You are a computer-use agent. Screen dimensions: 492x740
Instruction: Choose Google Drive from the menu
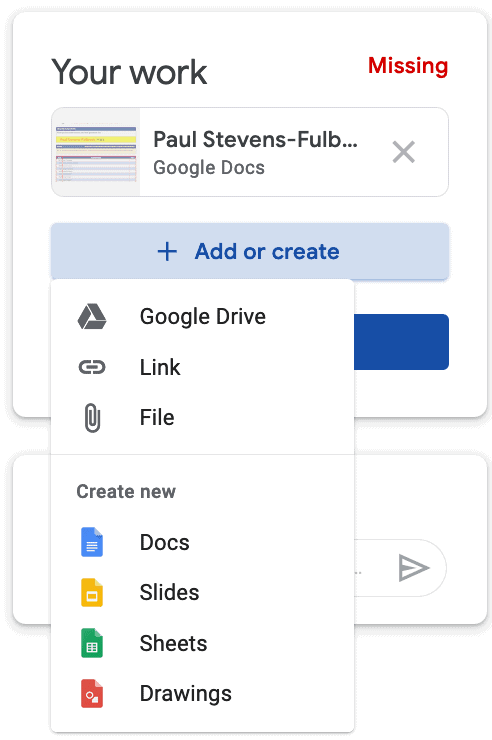[202, 317]
